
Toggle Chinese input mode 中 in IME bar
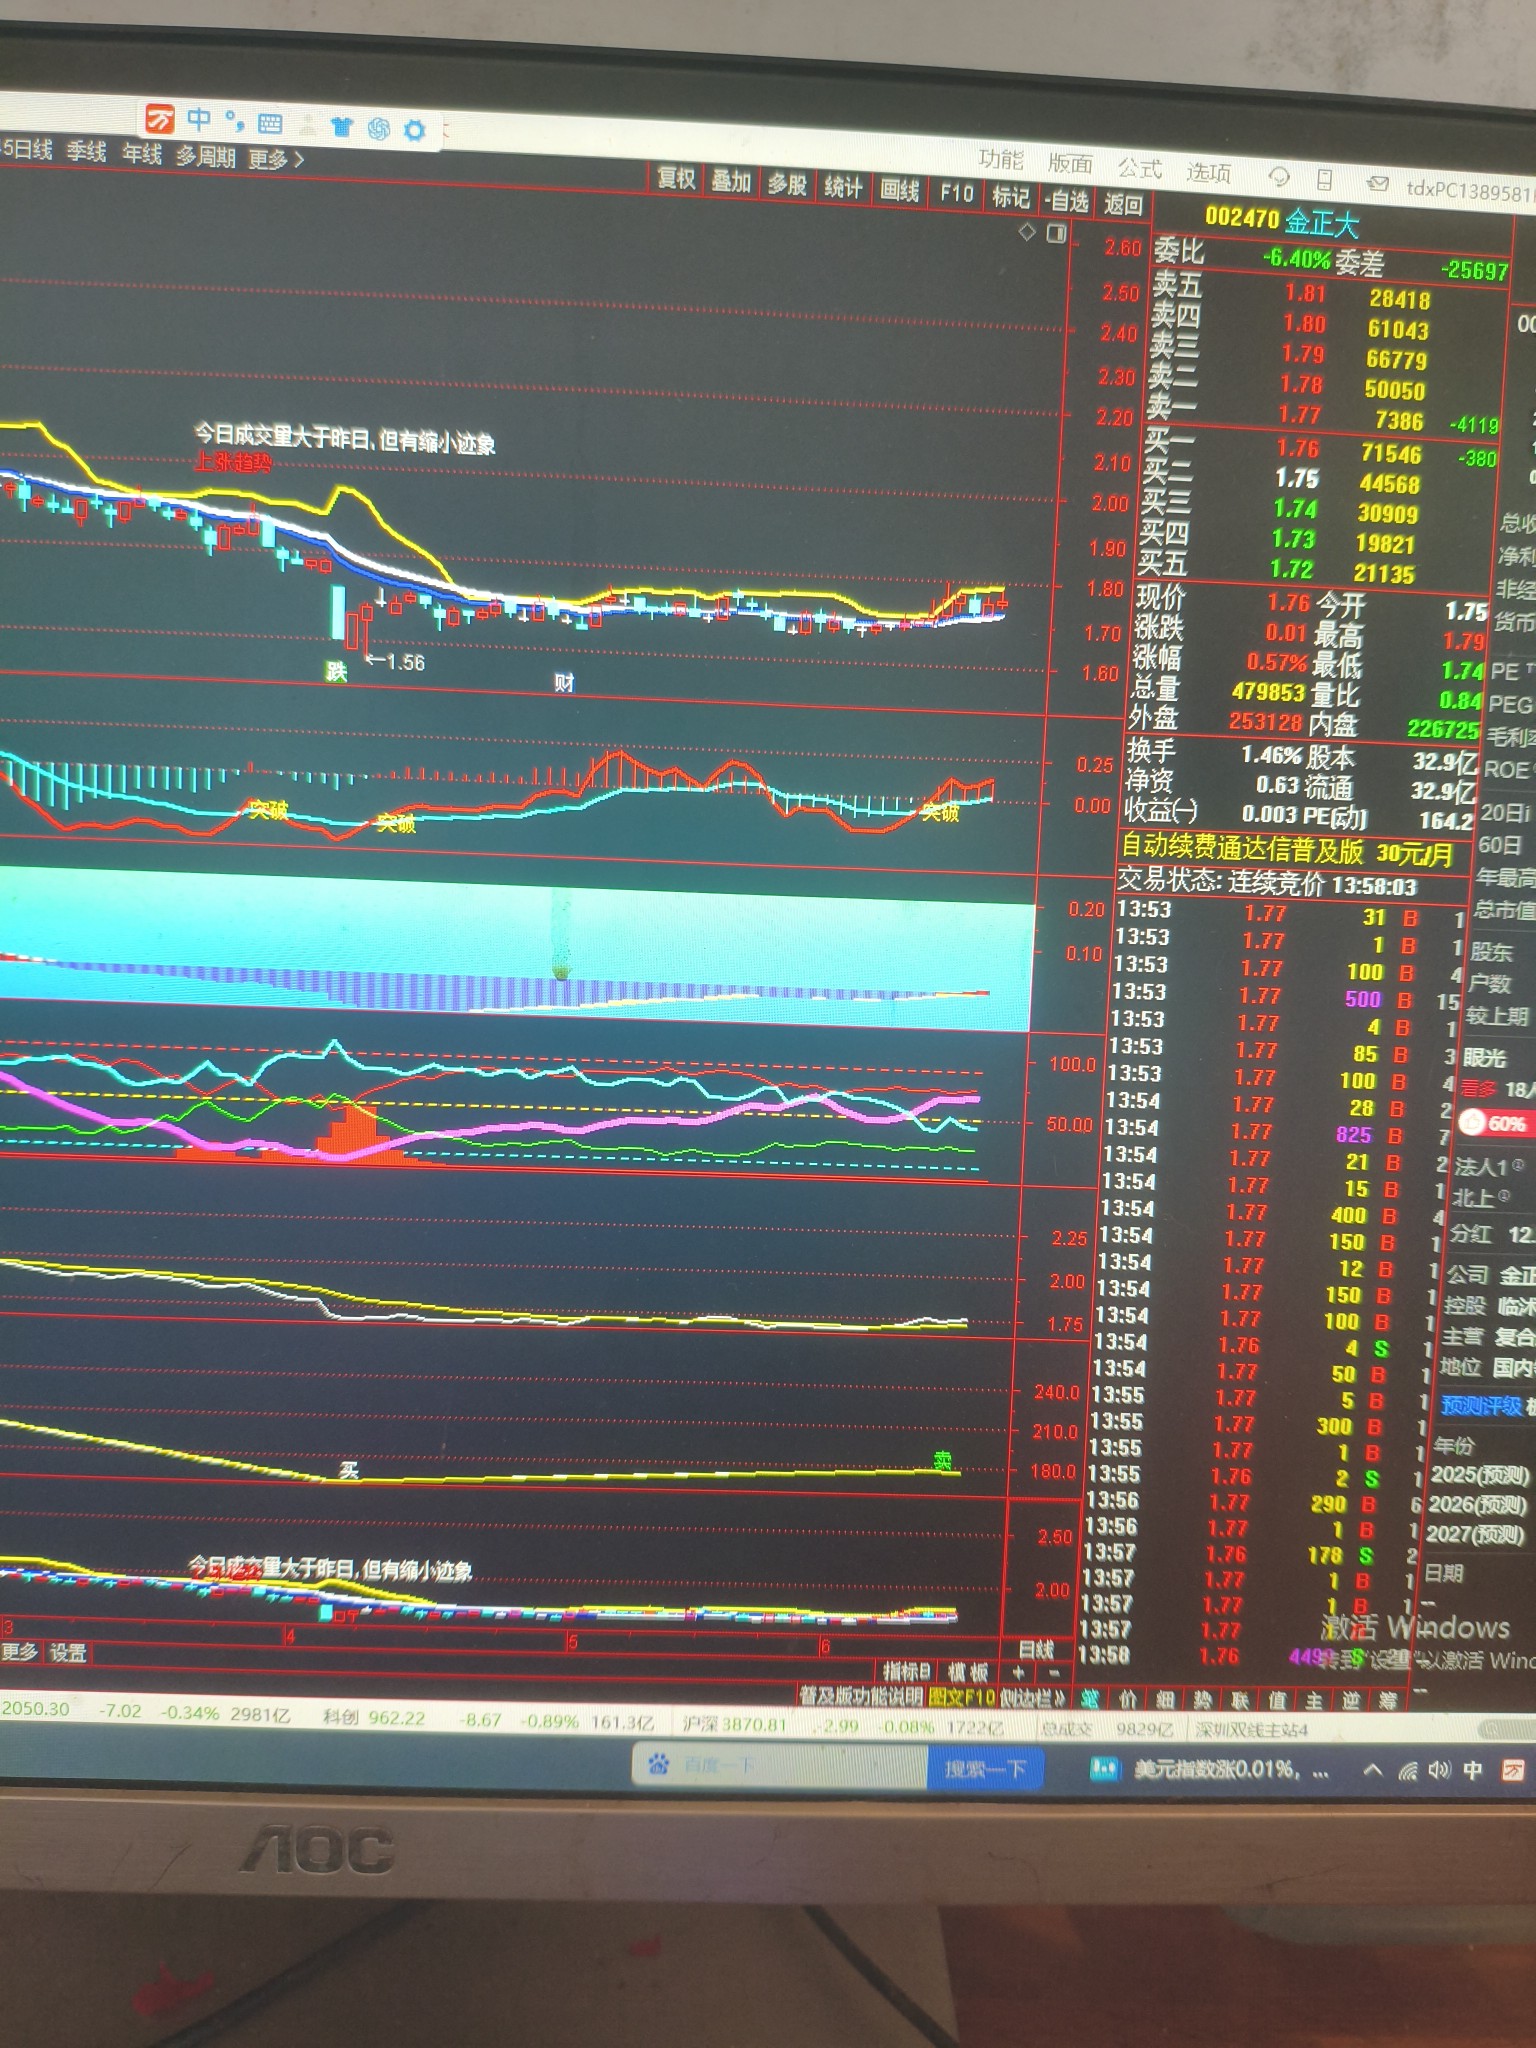click(x=199, y=120)
